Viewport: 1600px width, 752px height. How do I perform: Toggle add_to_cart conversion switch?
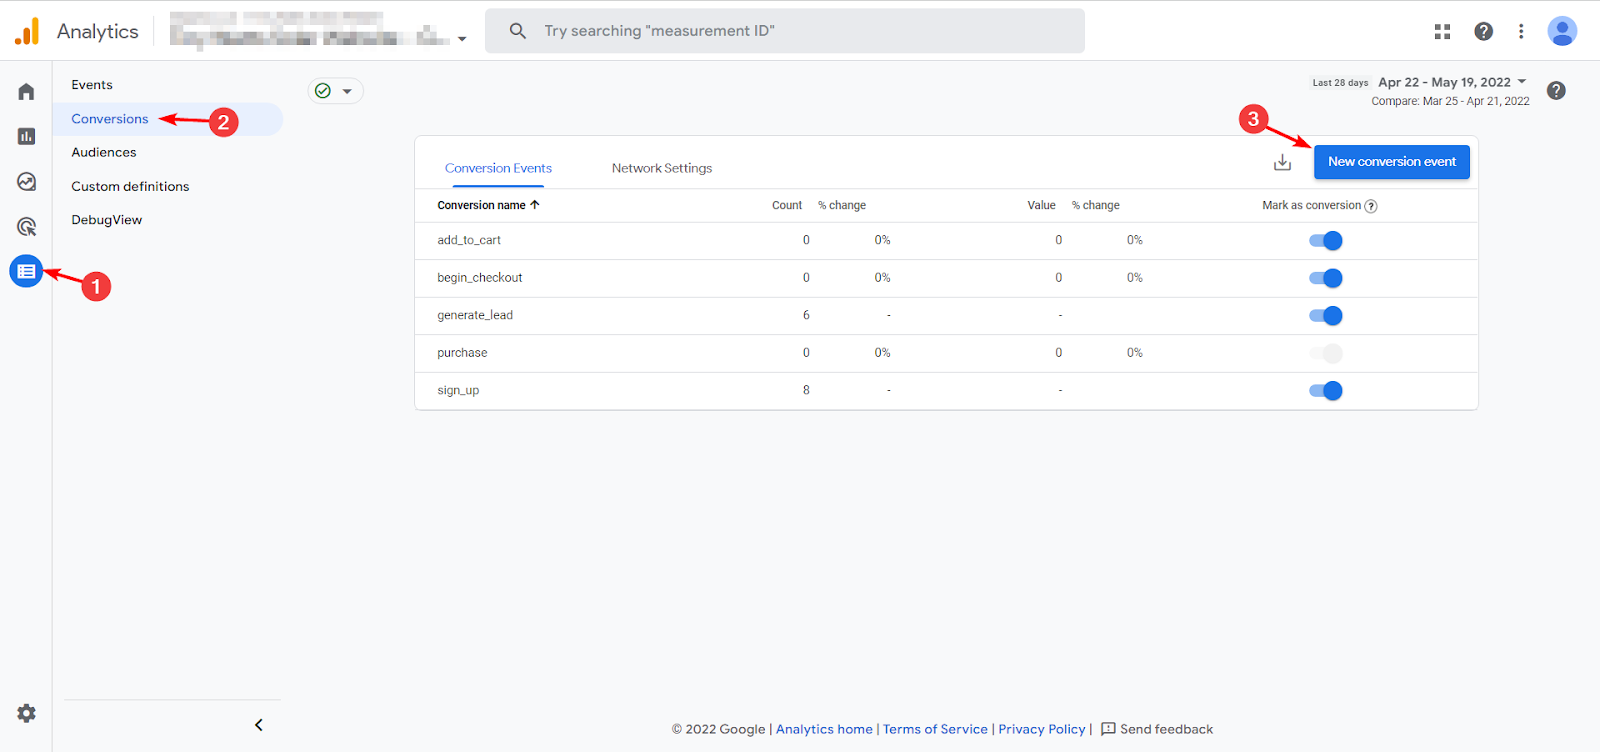pyautogui.click(x=1325, y=241)
